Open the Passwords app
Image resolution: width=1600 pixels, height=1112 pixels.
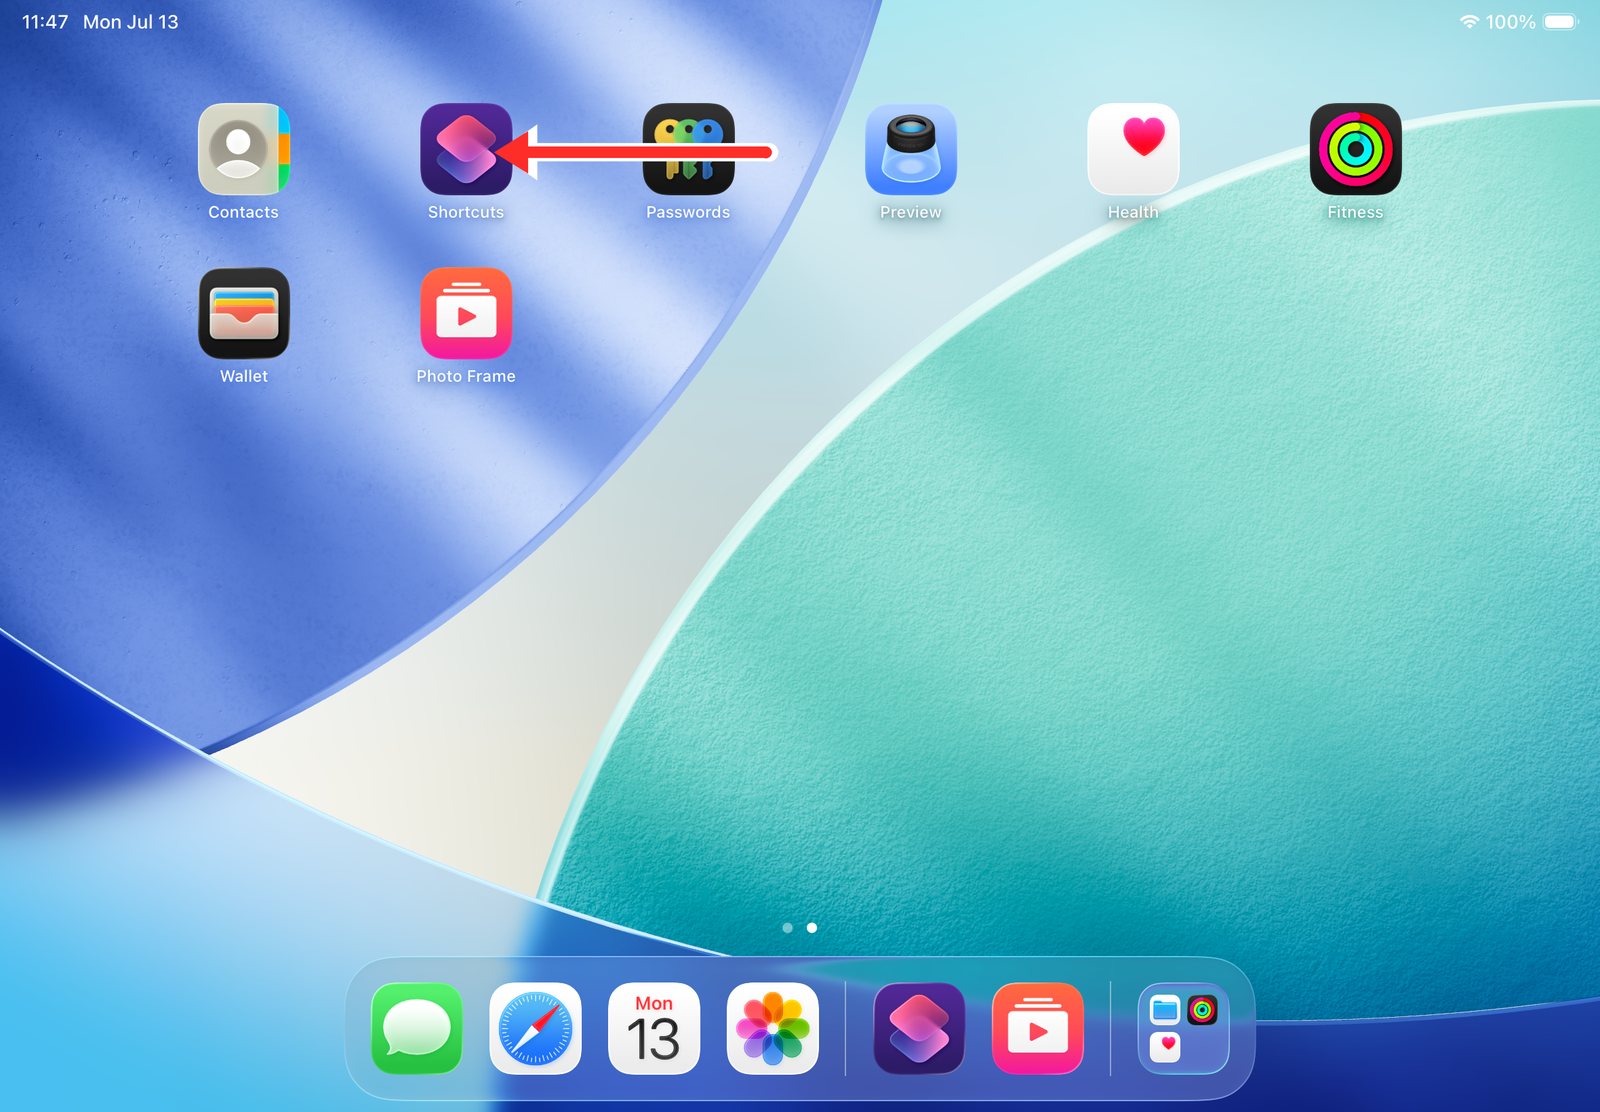pyautogui.click(x=688, y=149)
